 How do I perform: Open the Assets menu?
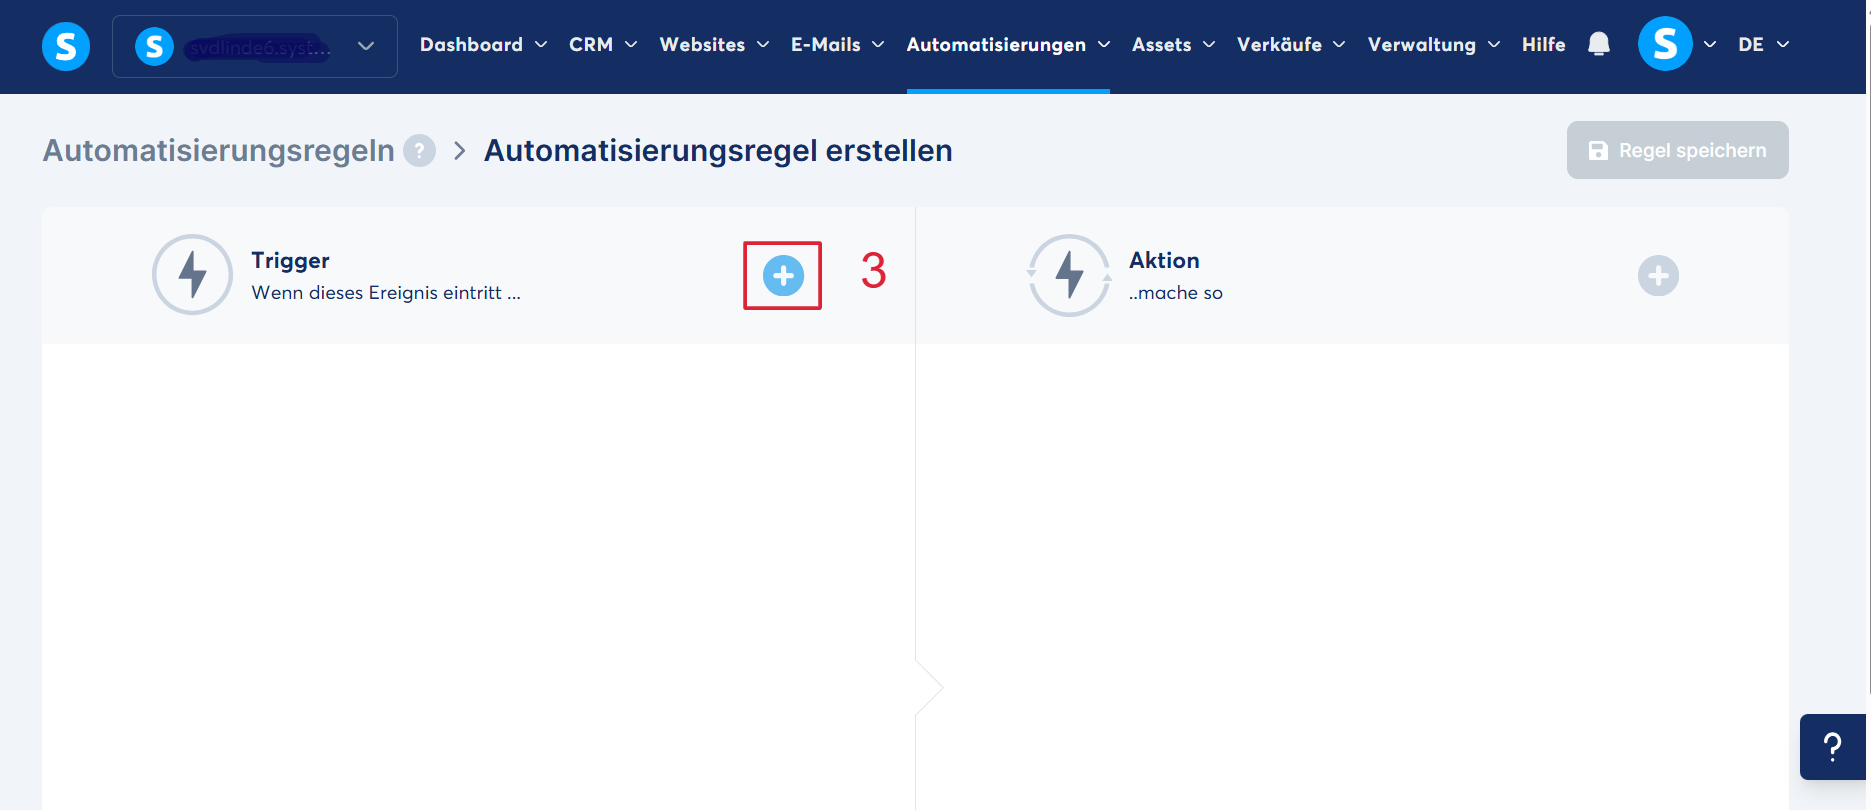tap(1173, 45)
